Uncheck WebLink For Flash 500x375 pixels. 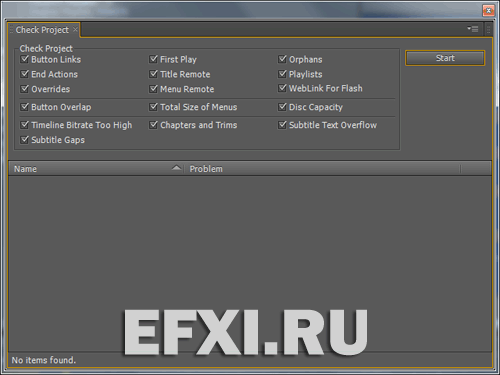(282, 88)
